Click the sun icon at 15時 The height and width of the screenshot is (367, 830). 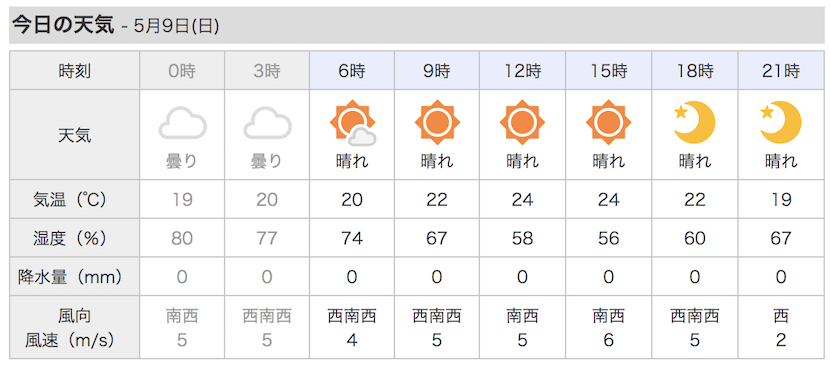click(x=608, y=122)
